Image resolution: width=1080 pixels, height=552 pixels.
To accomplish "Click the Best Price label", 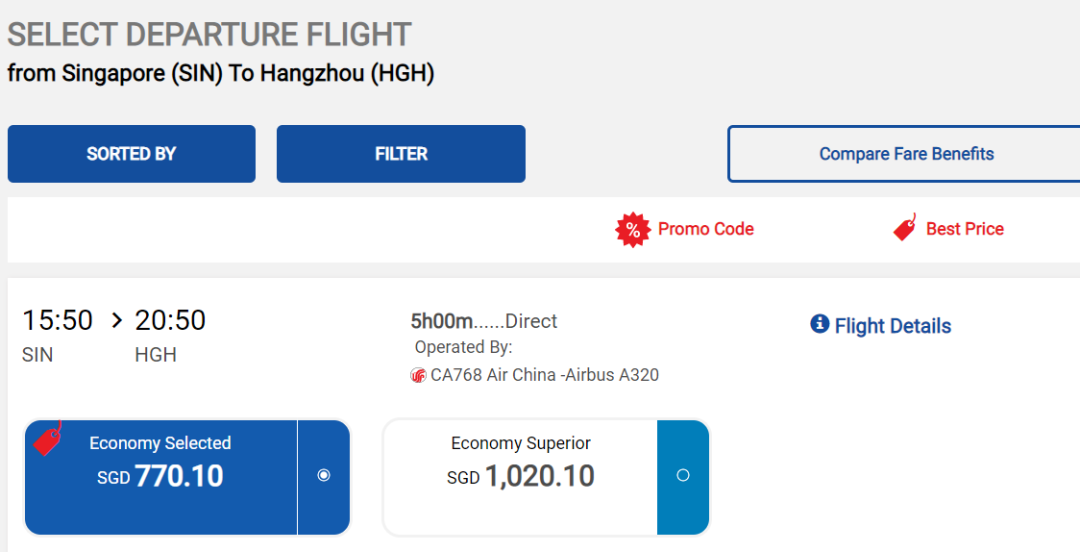I will pos(964,229).
